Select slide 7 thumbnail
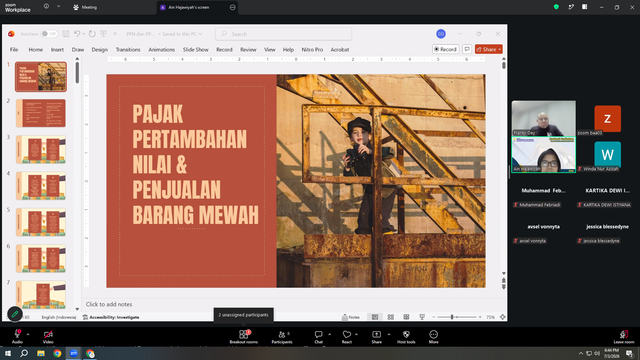640x360 pixels. click(x=41, y=294)
